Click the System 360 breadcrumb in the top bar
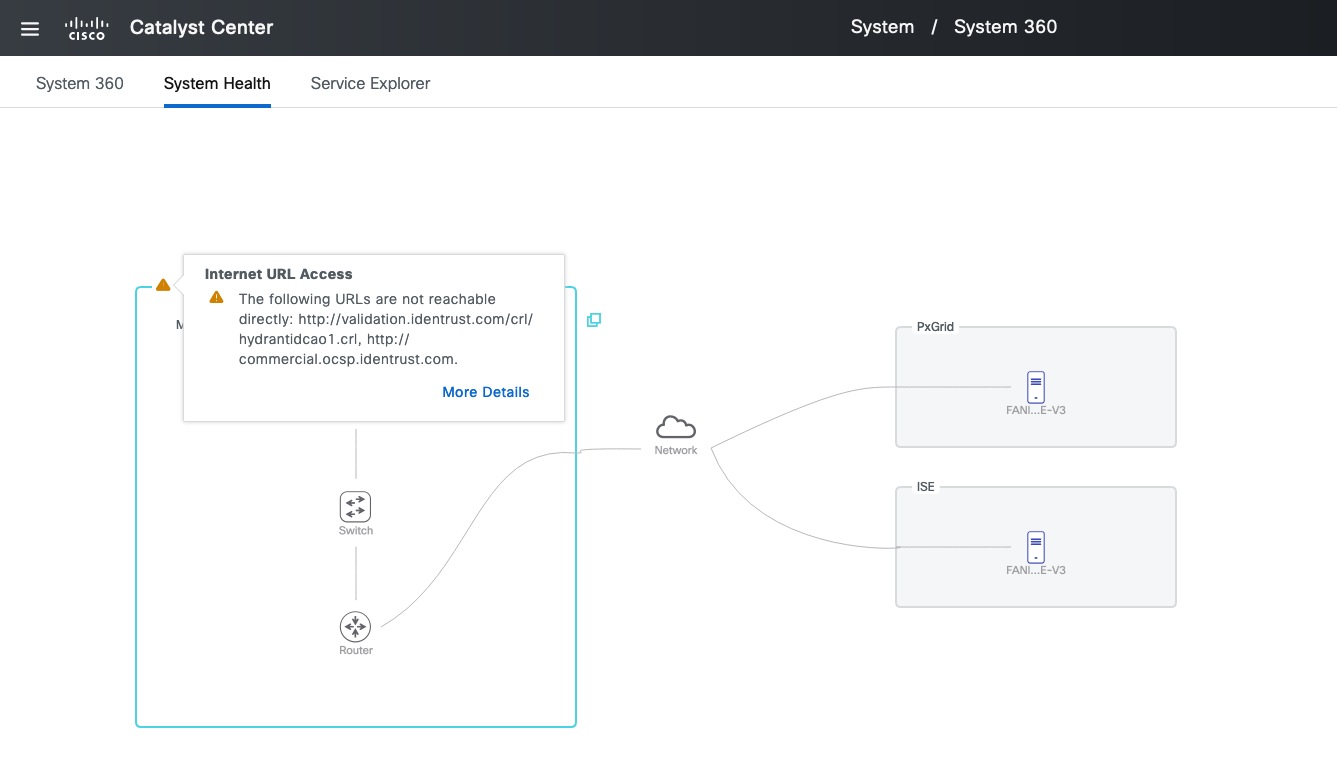Screen dimensions: 1337x784 click(x=1005, y=27)
